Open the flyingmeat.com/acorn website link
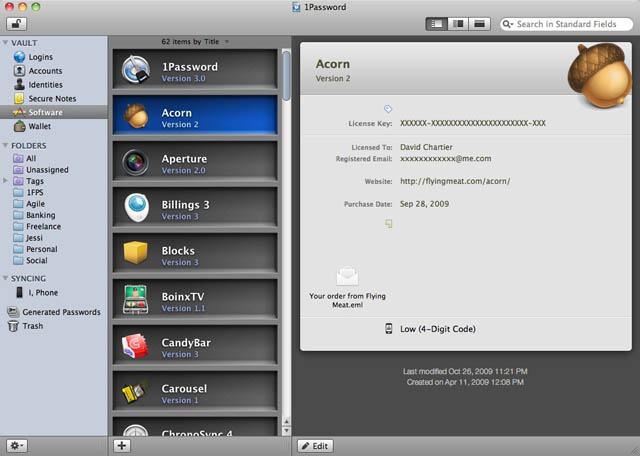The image size is (640, 456). coord(455,181)
